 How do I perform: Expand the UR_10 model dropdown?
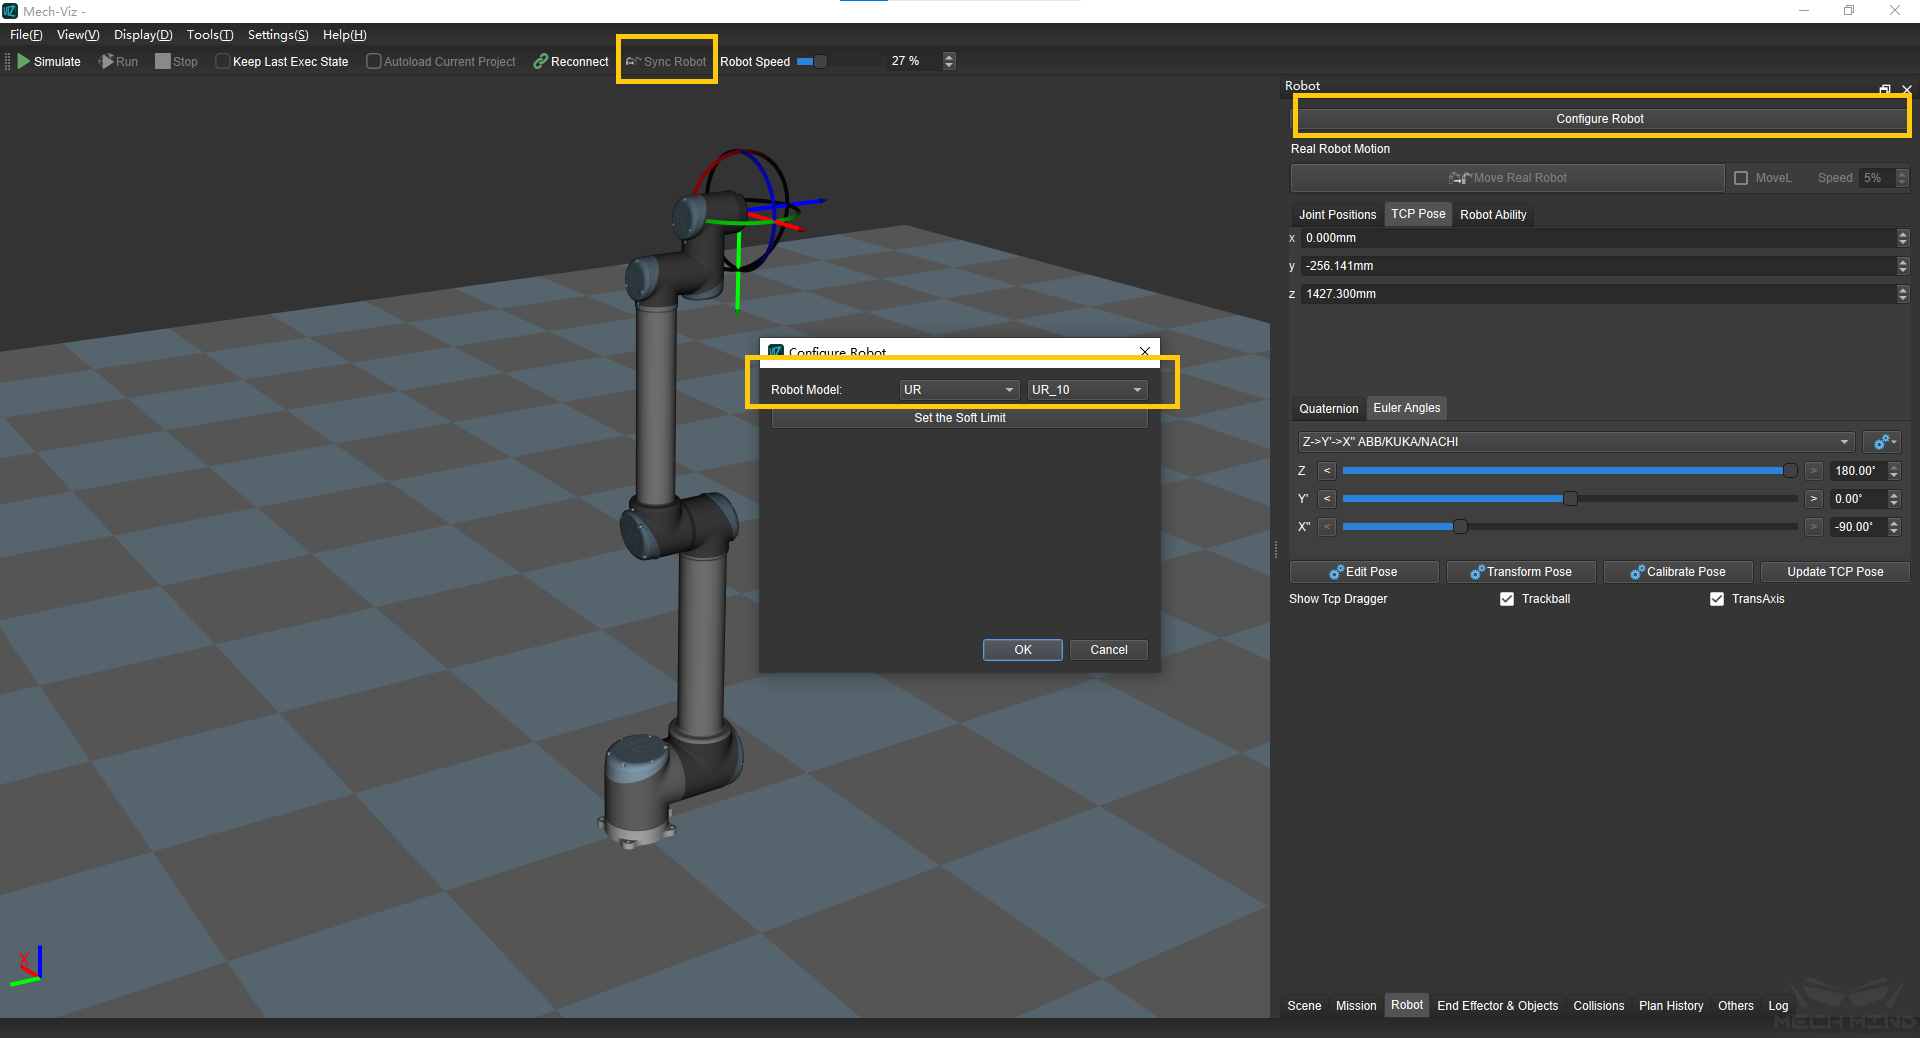pyautogui.click(x=1086, y=390)
